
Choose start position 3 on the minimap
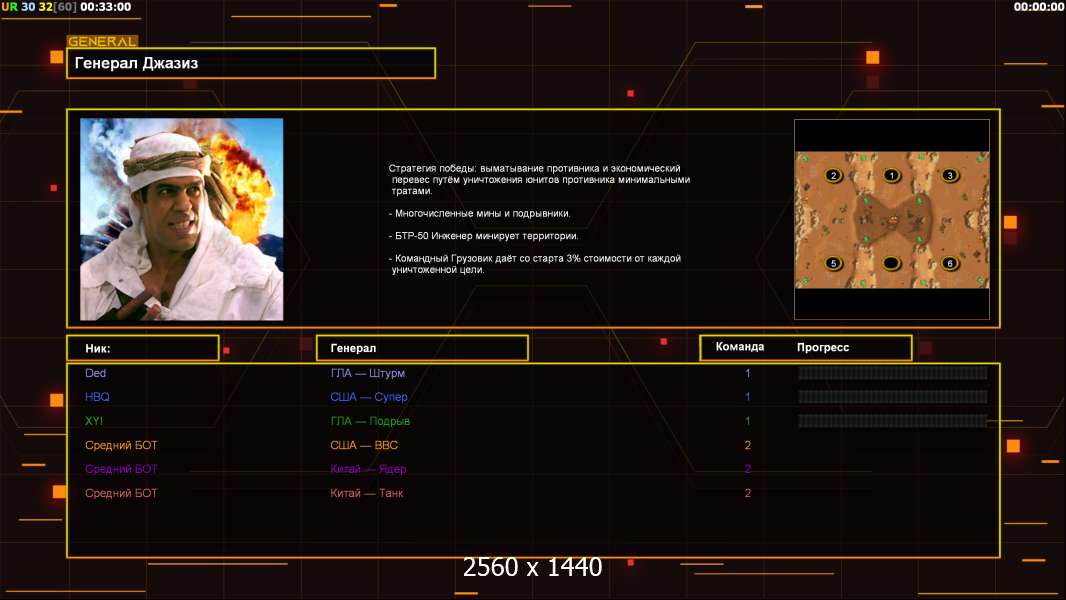click(x=950, y=176)
